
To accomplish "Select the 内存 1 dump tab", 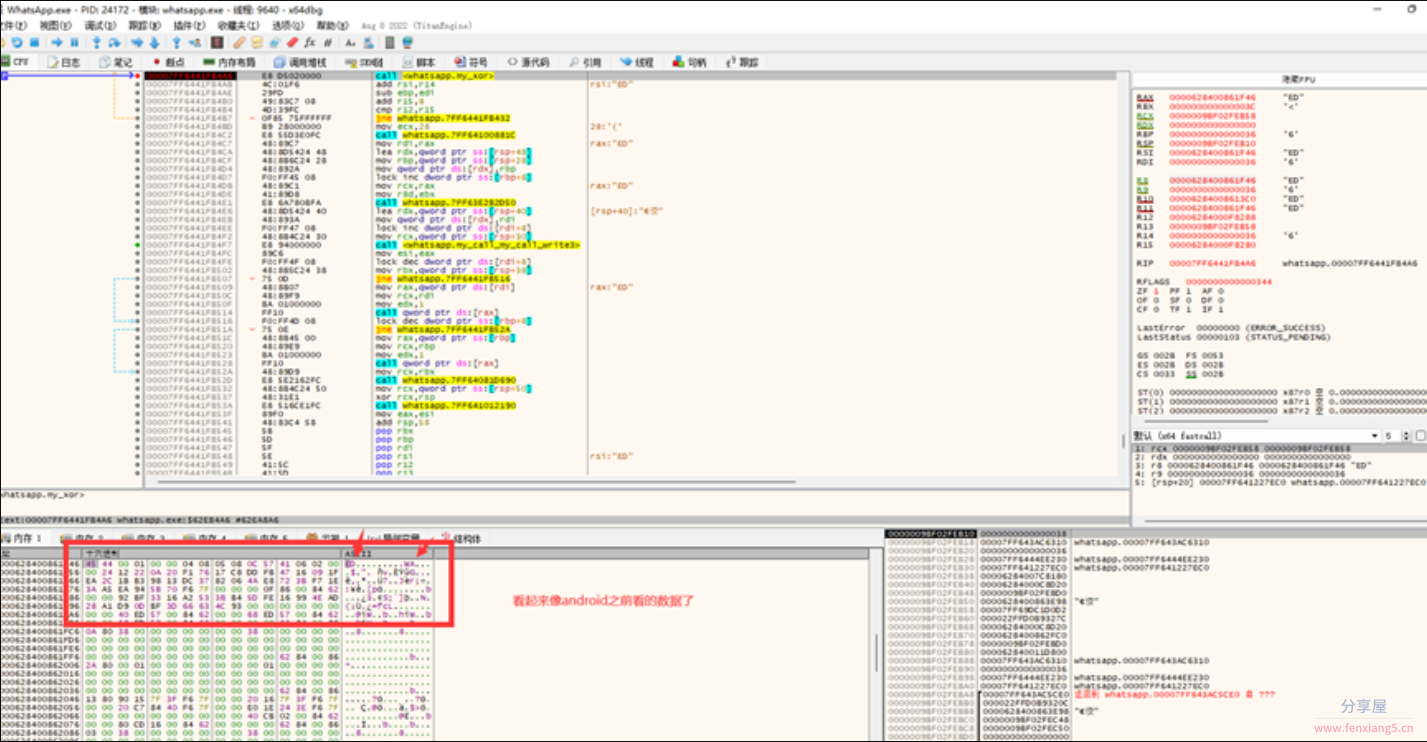I will [x=22, y=539].
